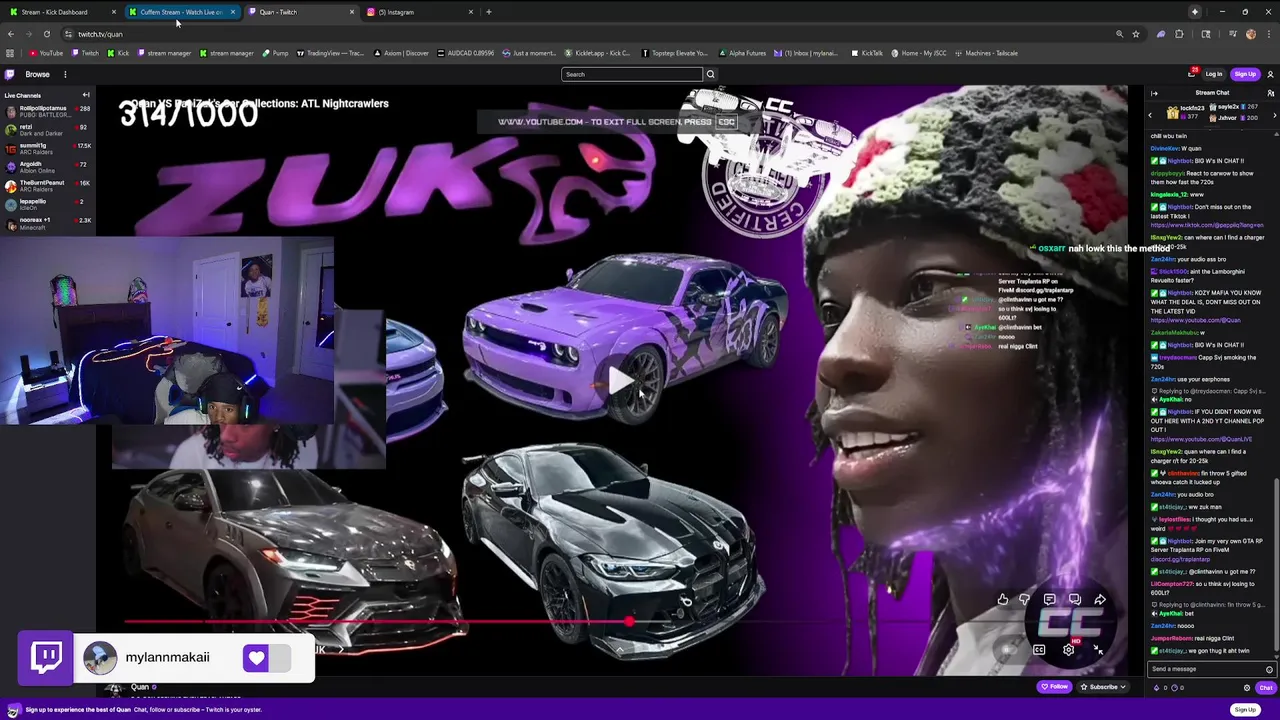The image size is (1280, 720).
Task: Collapse Stream Chat with the arrow icon
Action: tap(1154, 93)
